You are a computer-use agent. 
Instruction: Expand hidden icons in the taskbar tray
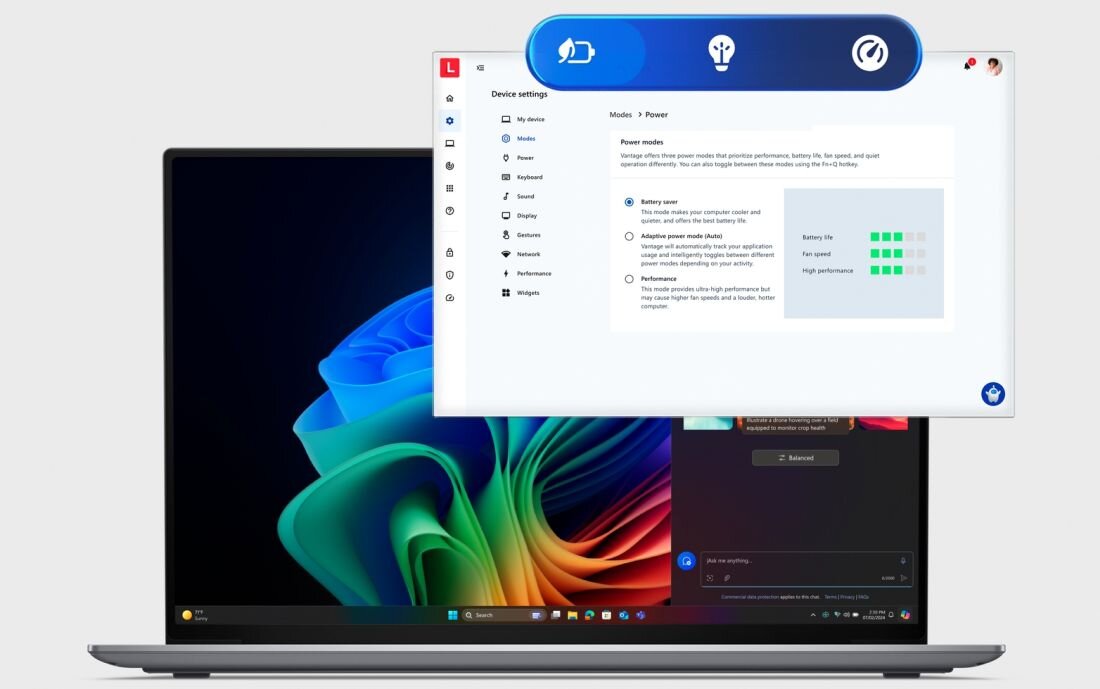coord(811,614)
